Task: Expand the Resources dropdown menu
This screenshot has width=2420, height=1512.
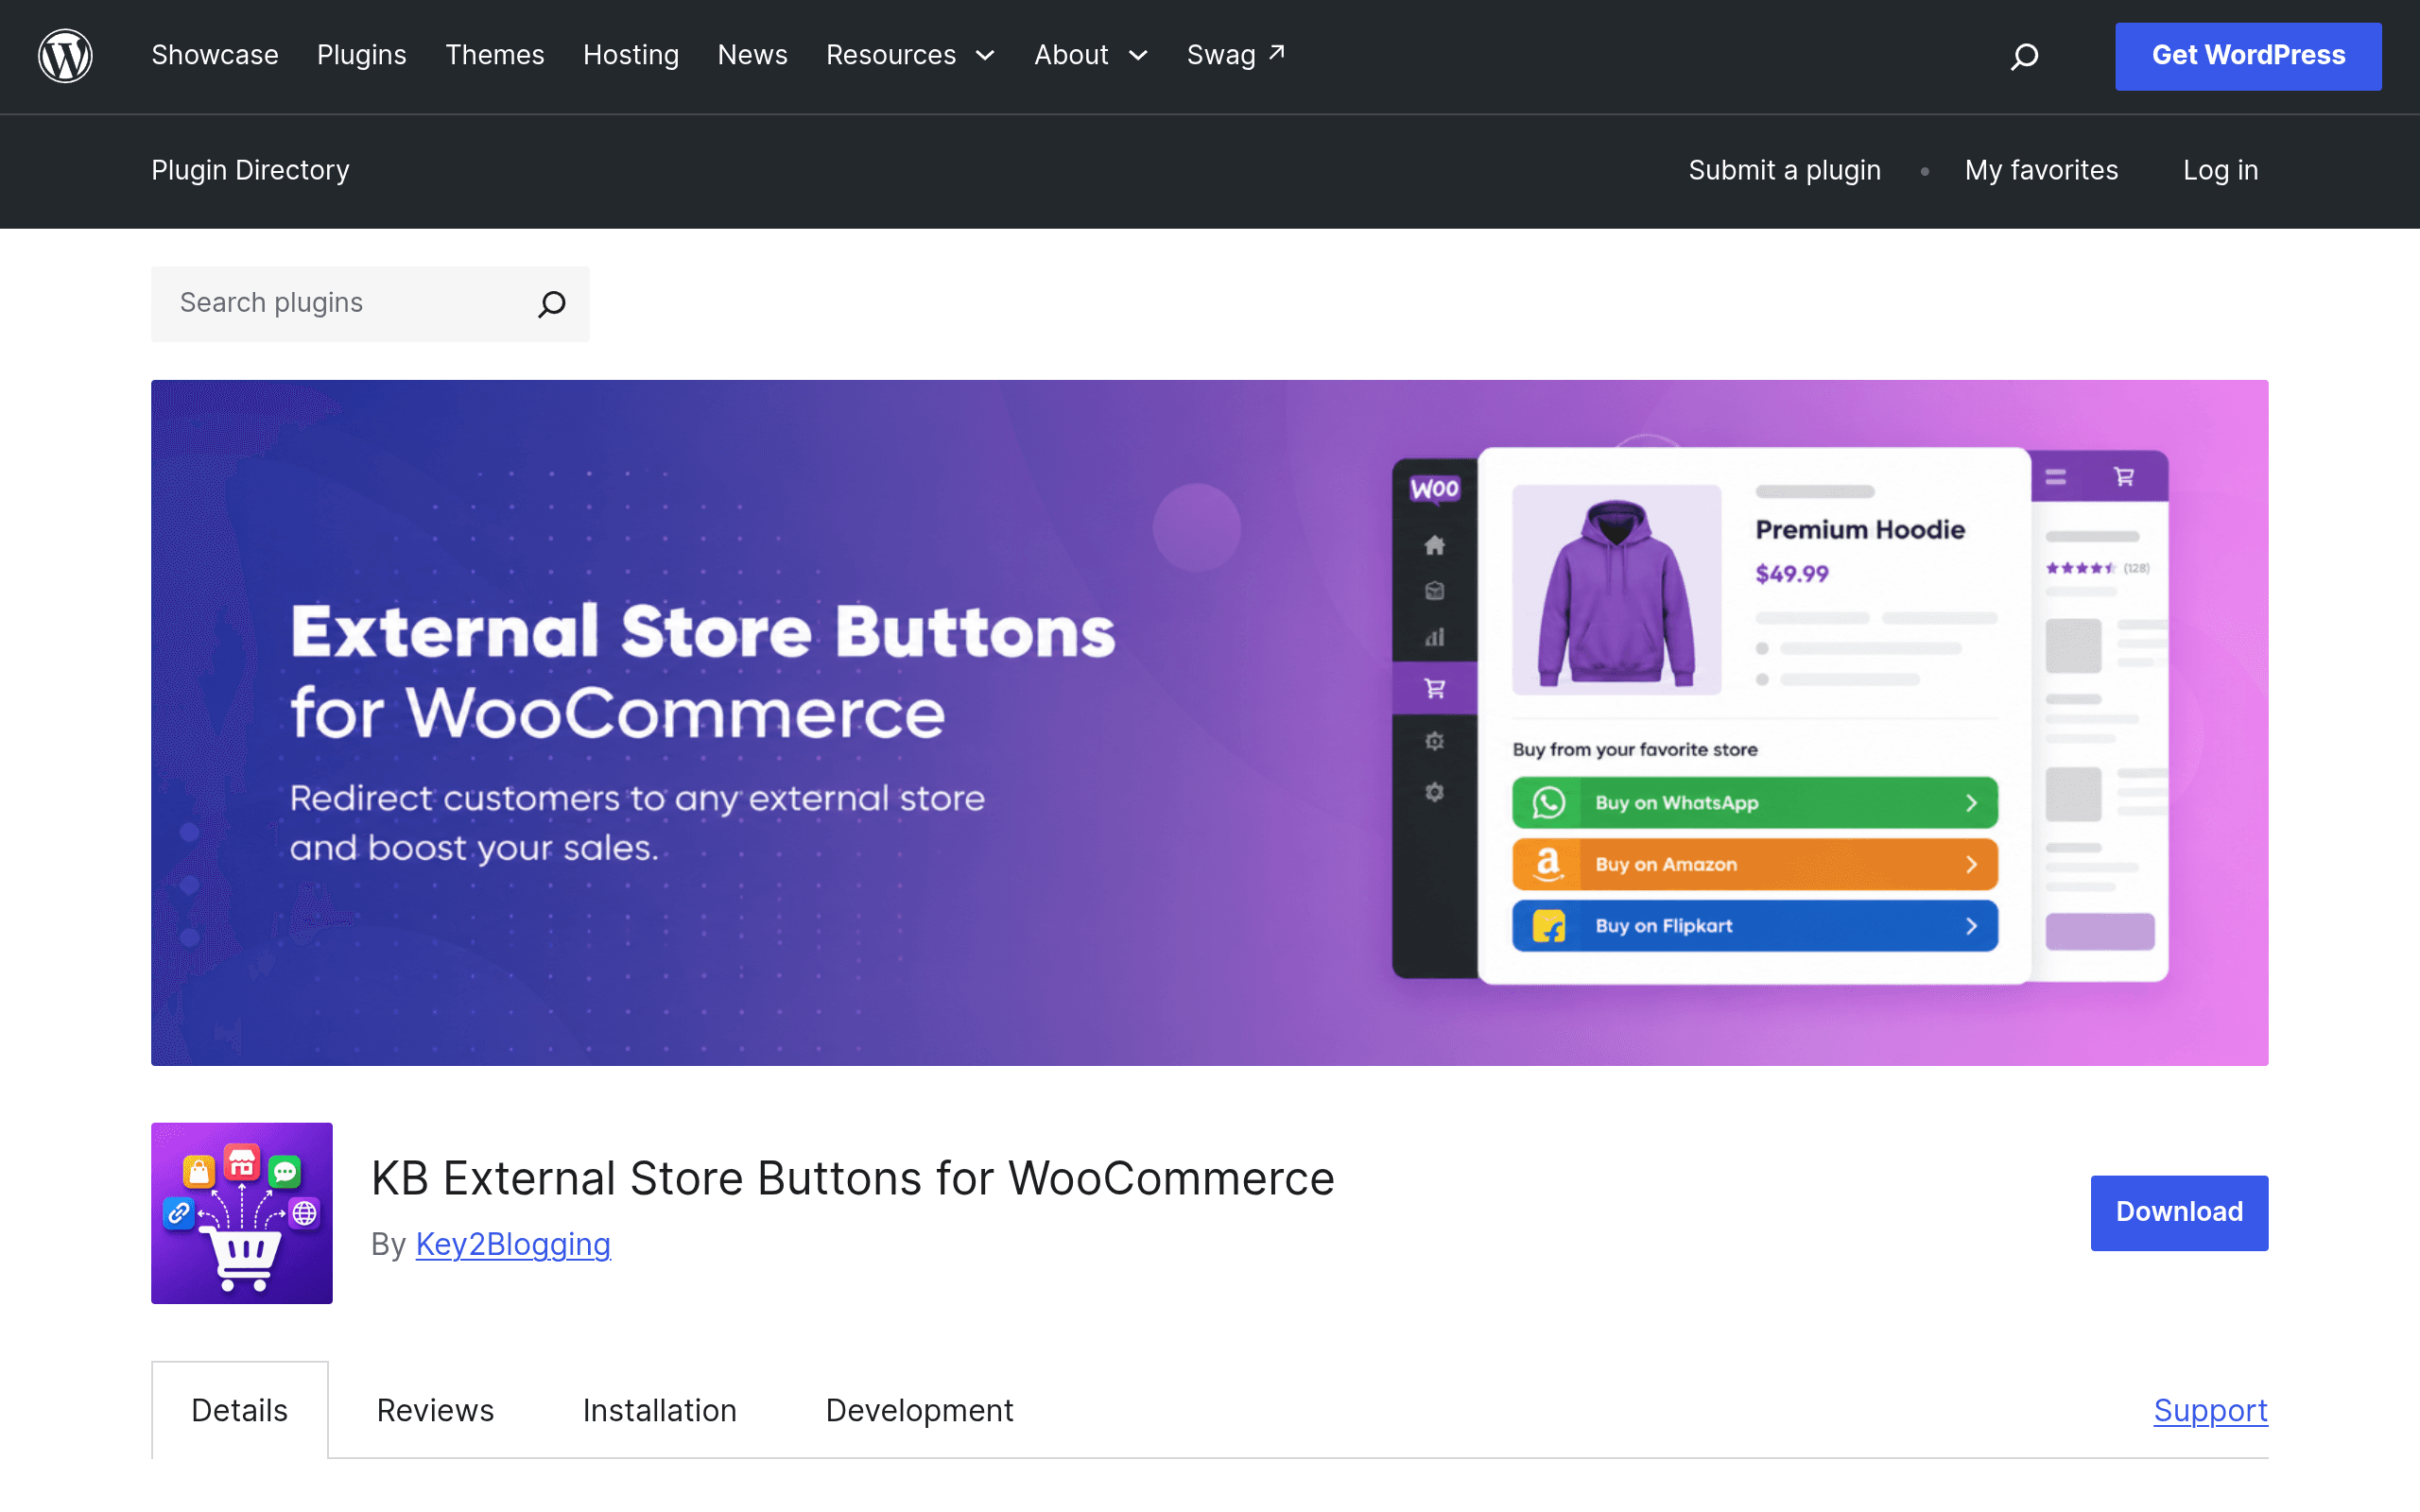Action: [910, 55]
